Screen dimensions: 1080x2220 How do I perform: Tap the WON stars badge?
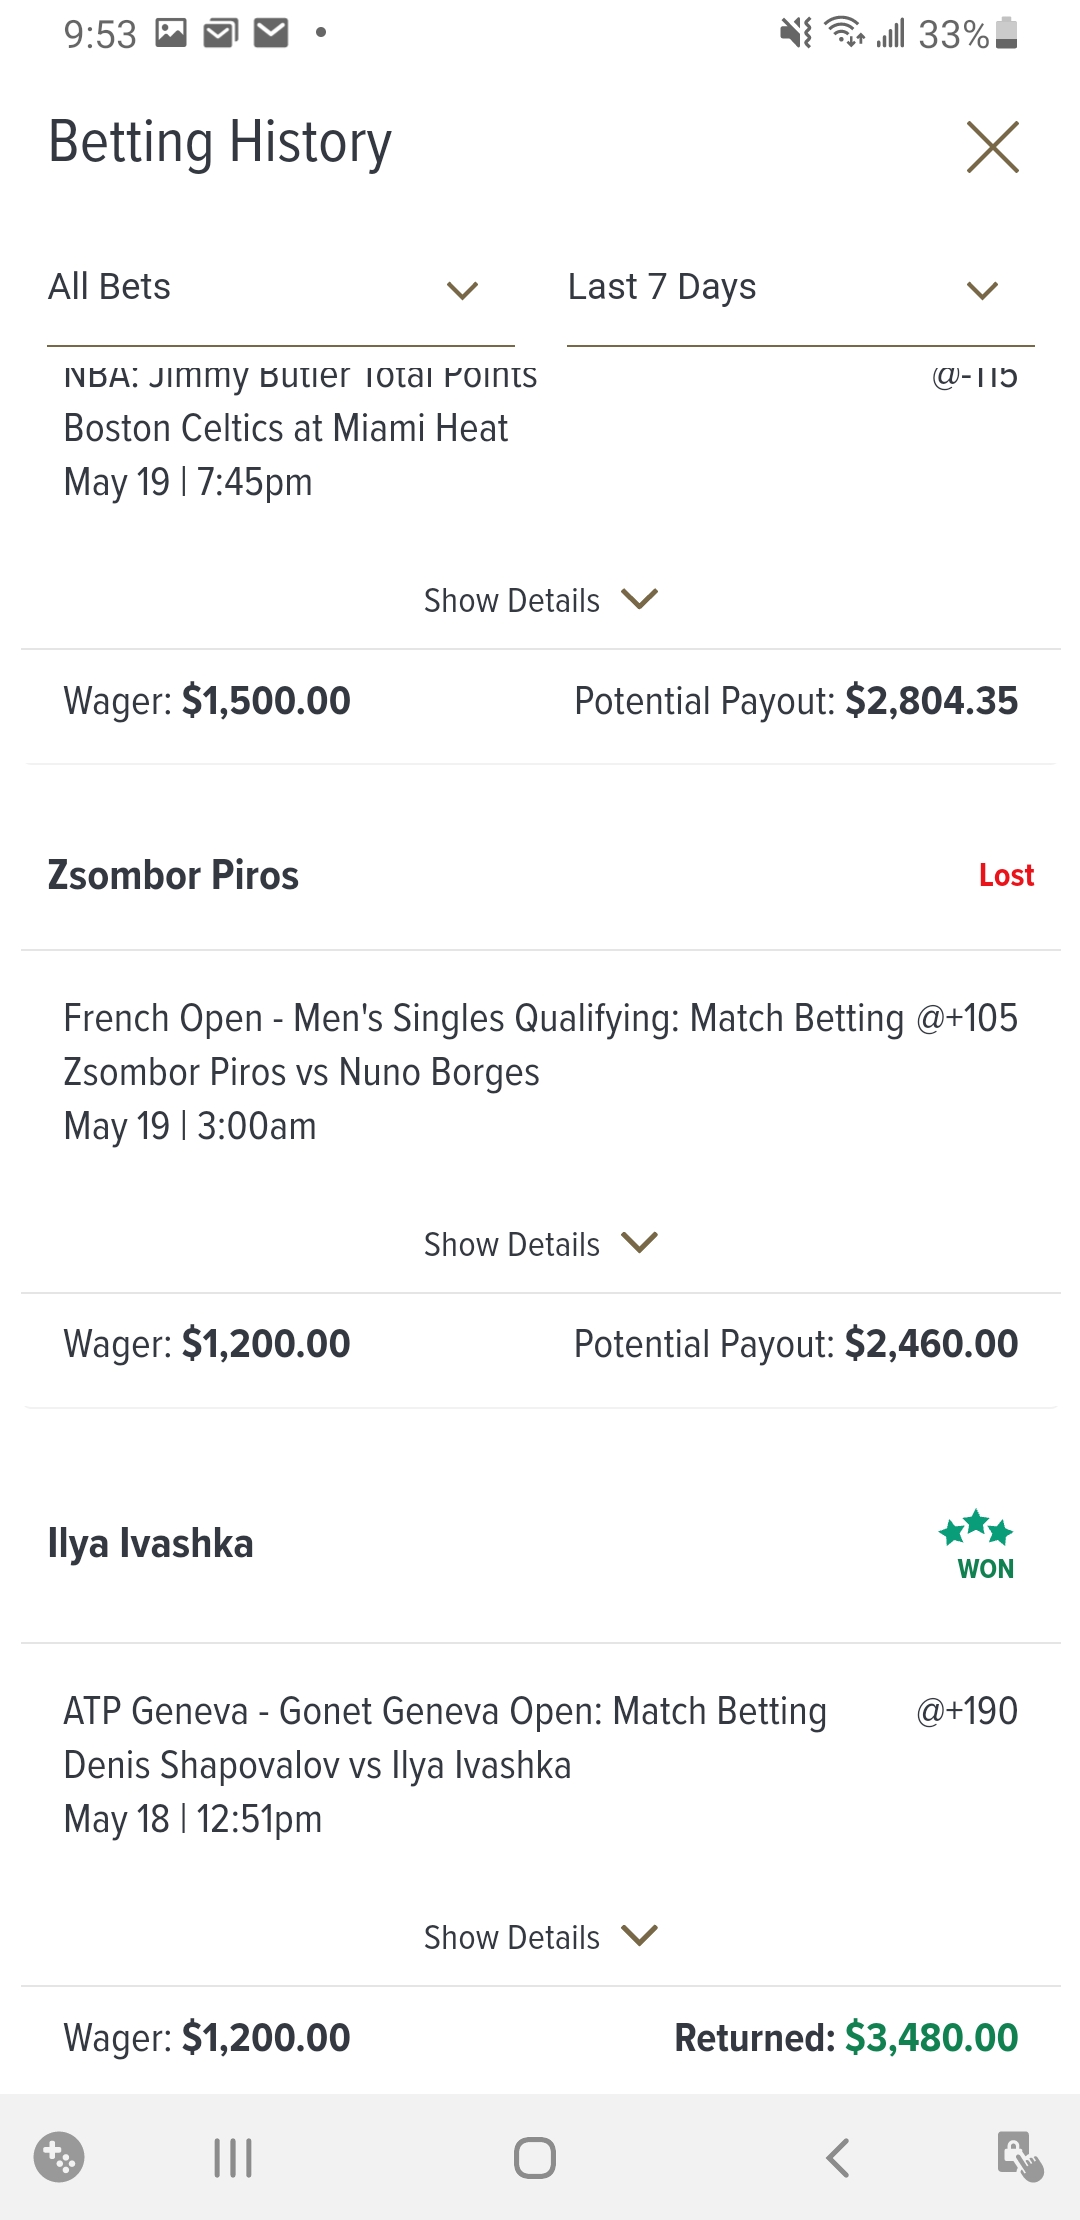point(977,1545)
